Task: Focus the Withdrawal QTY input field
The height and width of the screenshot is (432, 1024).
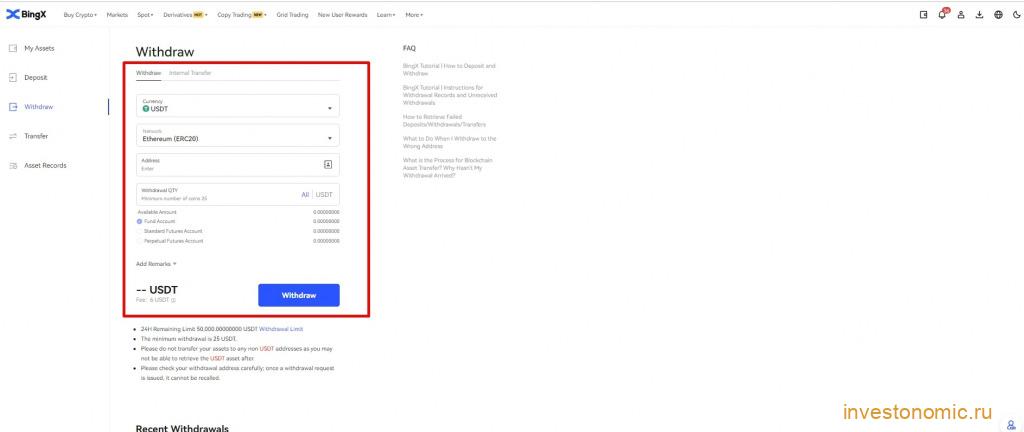Action: 238,194
